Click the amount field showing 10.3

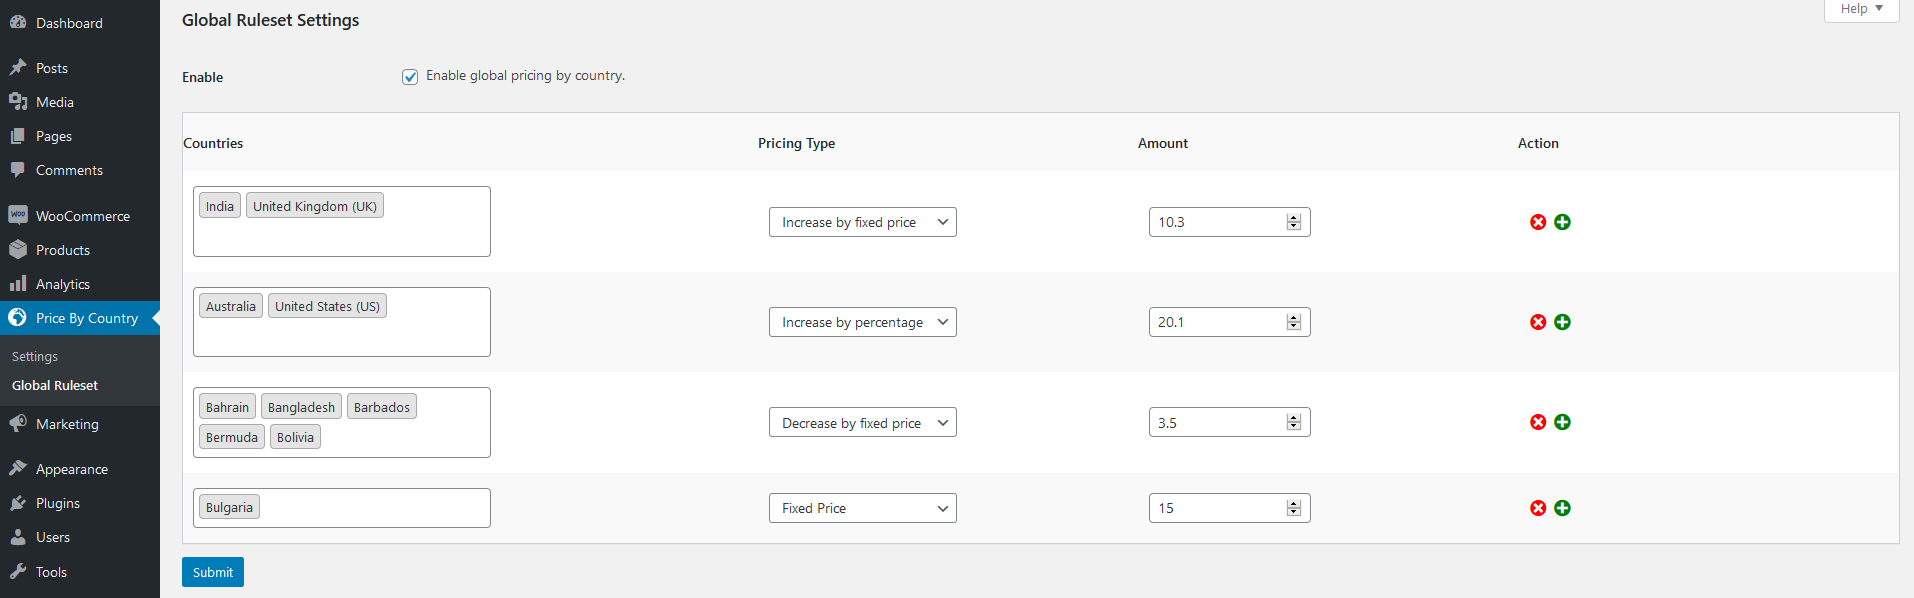[x=1215, y=222]
